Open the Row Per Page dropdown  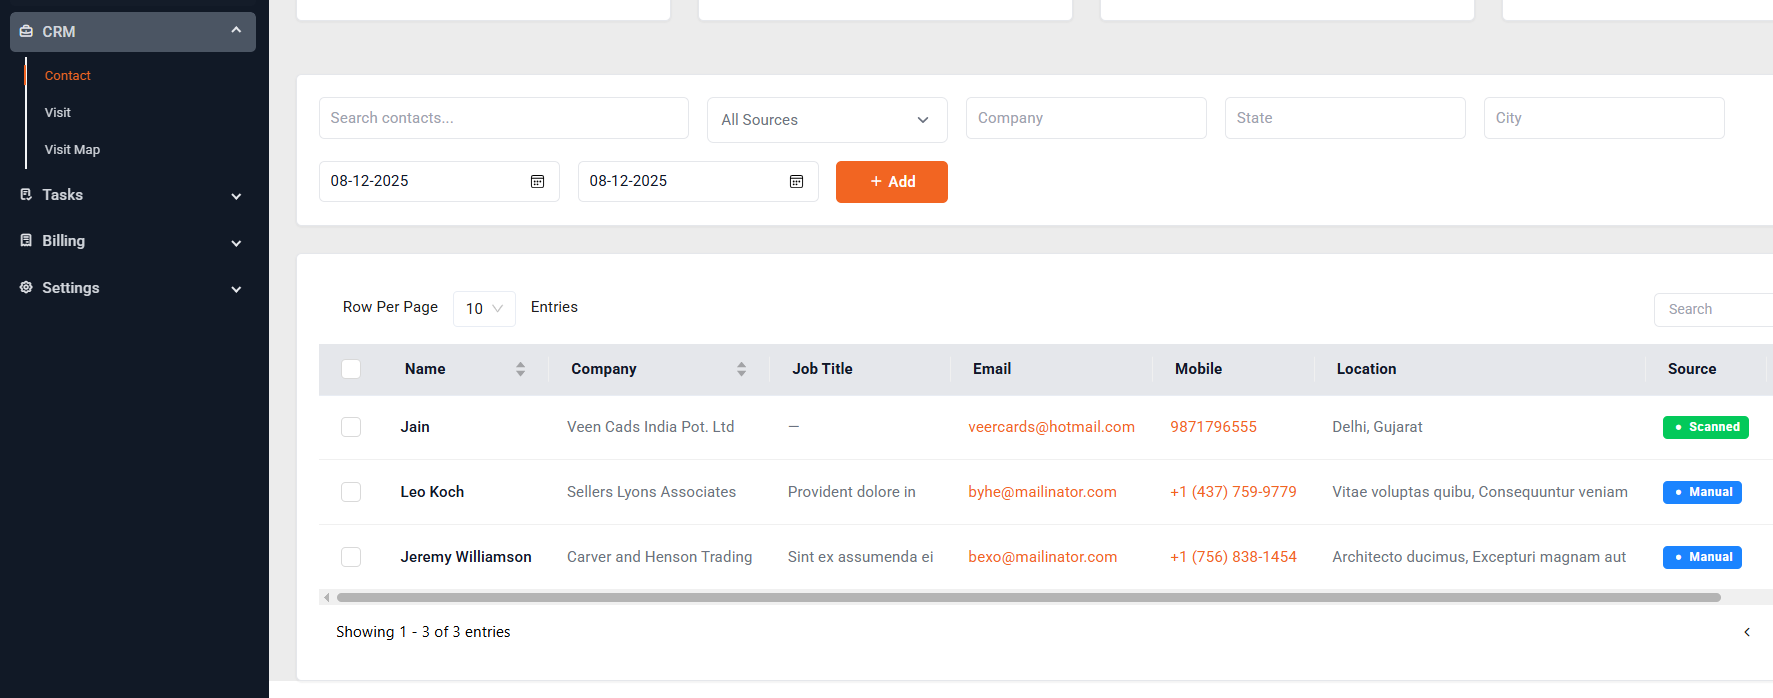[x=484, y=309]
